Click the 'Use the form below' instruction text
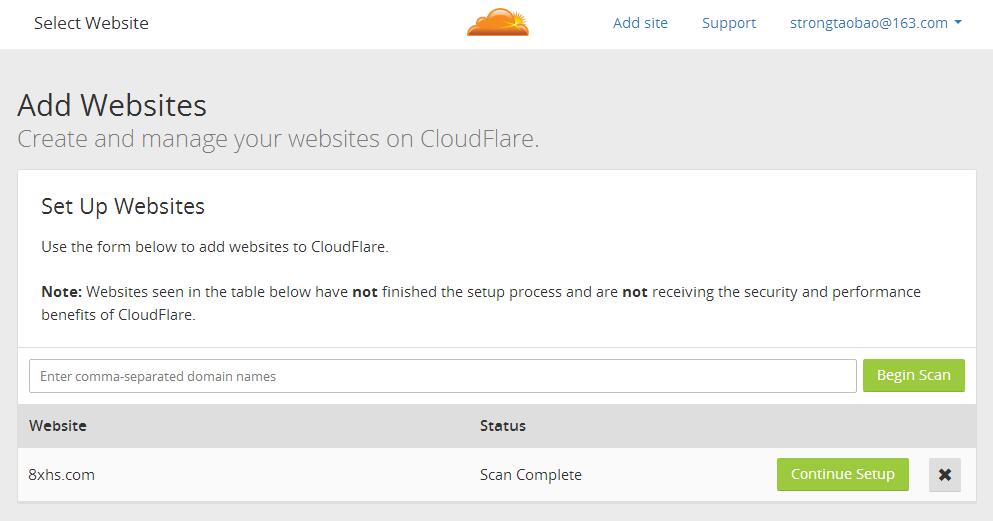 point(215,247)
